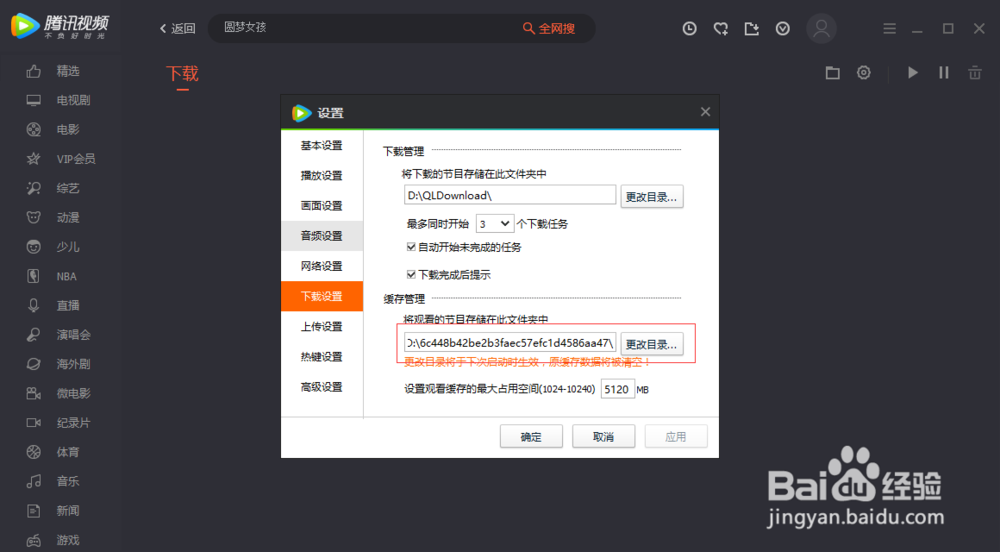The image size is (1000, 552).
Task: Click the 全网搜 search button
Action: 549,29
